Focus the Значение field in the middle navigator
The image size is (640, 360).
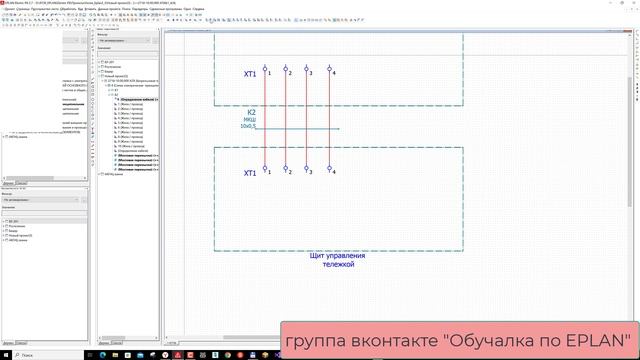tap(128, 53)
